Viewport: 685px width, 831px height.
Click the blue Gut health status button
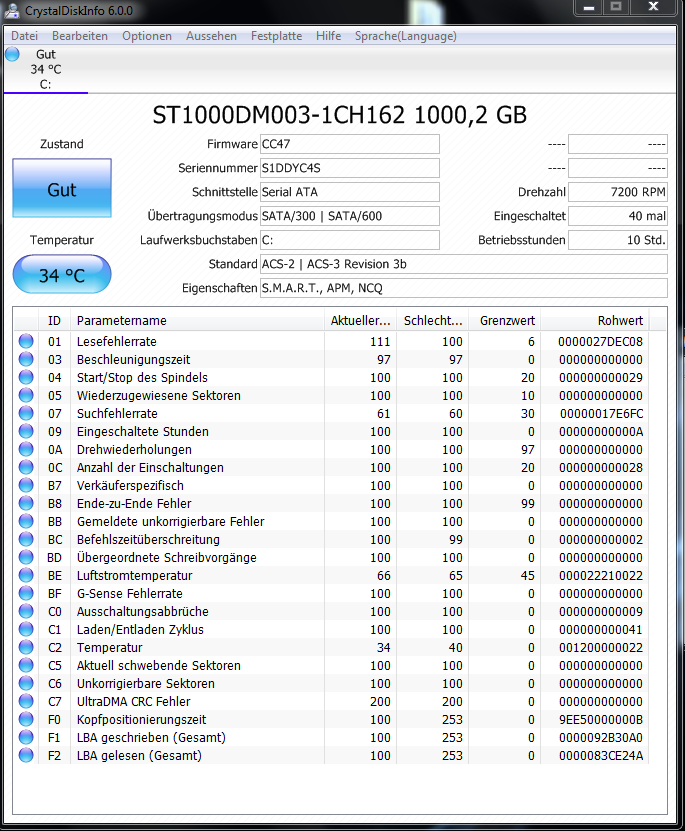(x=62, y=188)
